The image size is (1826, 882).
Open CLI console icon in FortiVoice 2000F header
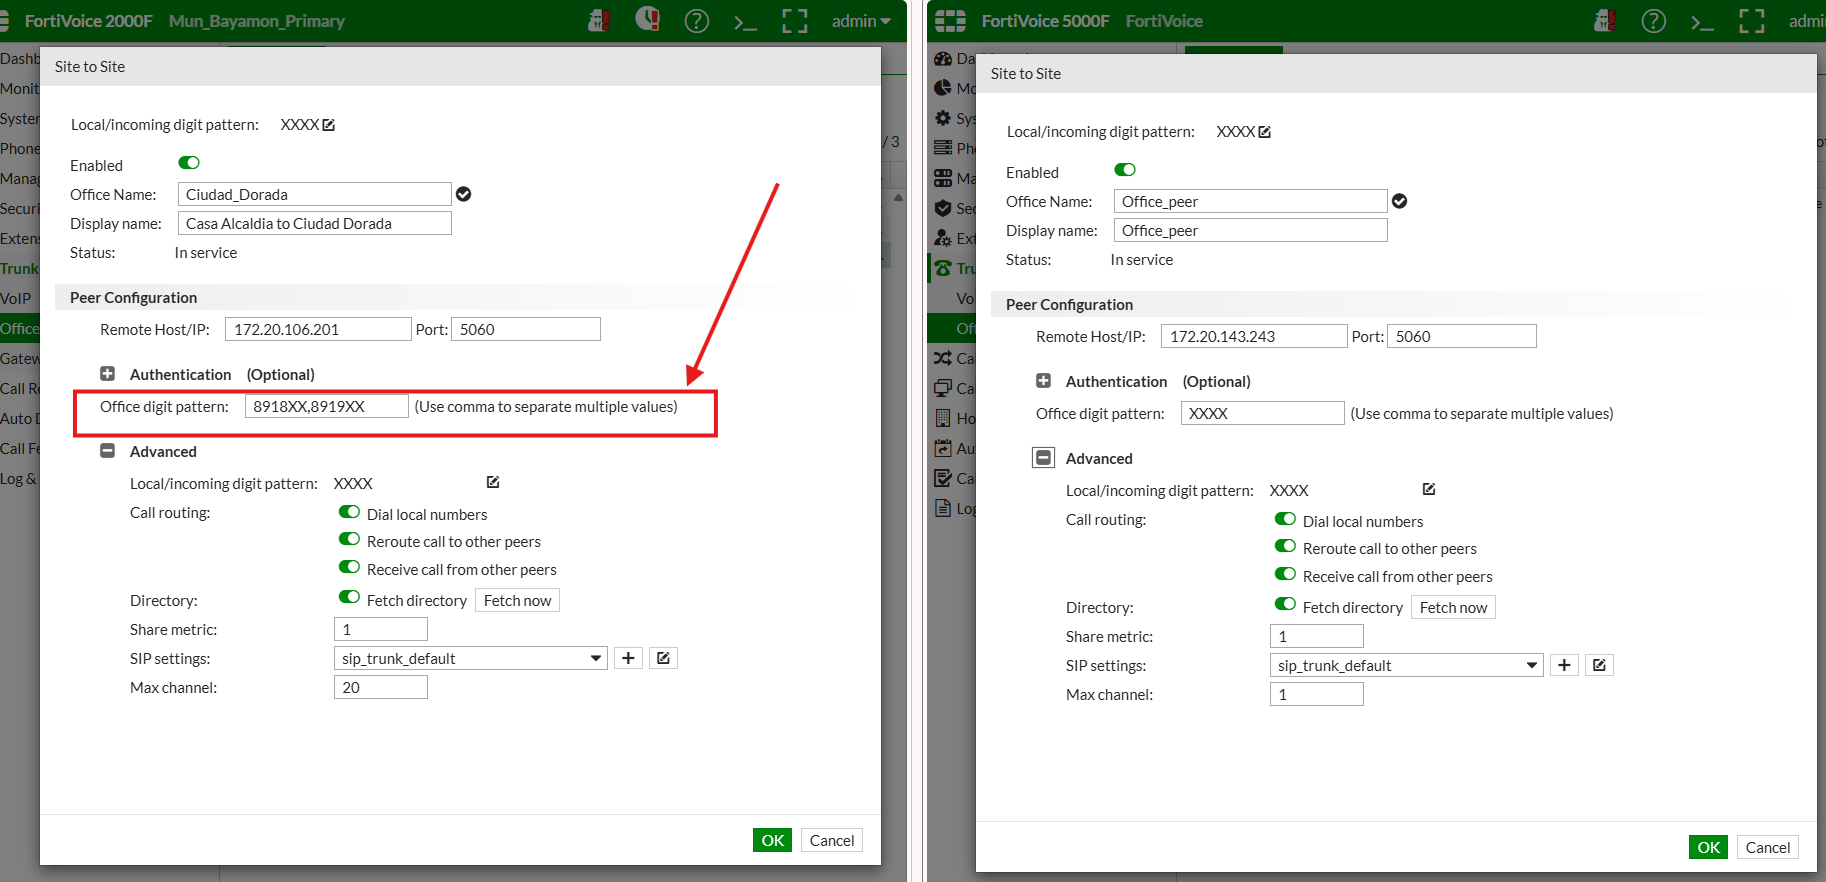[745, 22]
